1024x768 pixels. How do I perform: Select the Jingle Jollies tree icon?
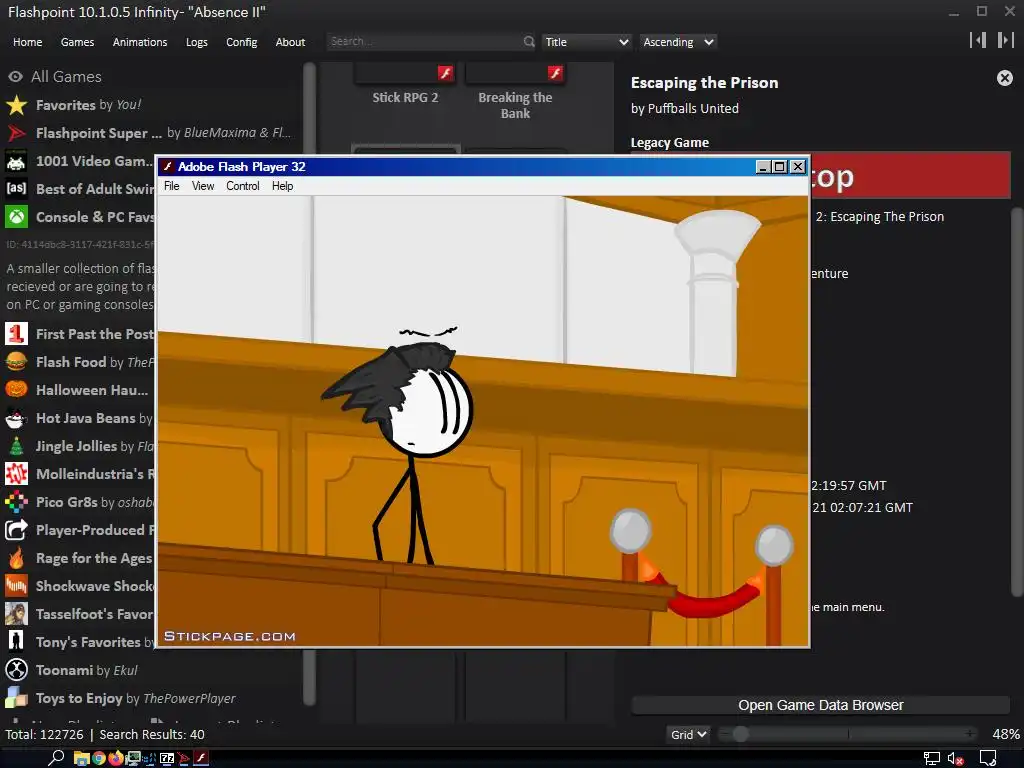[16, 446]
